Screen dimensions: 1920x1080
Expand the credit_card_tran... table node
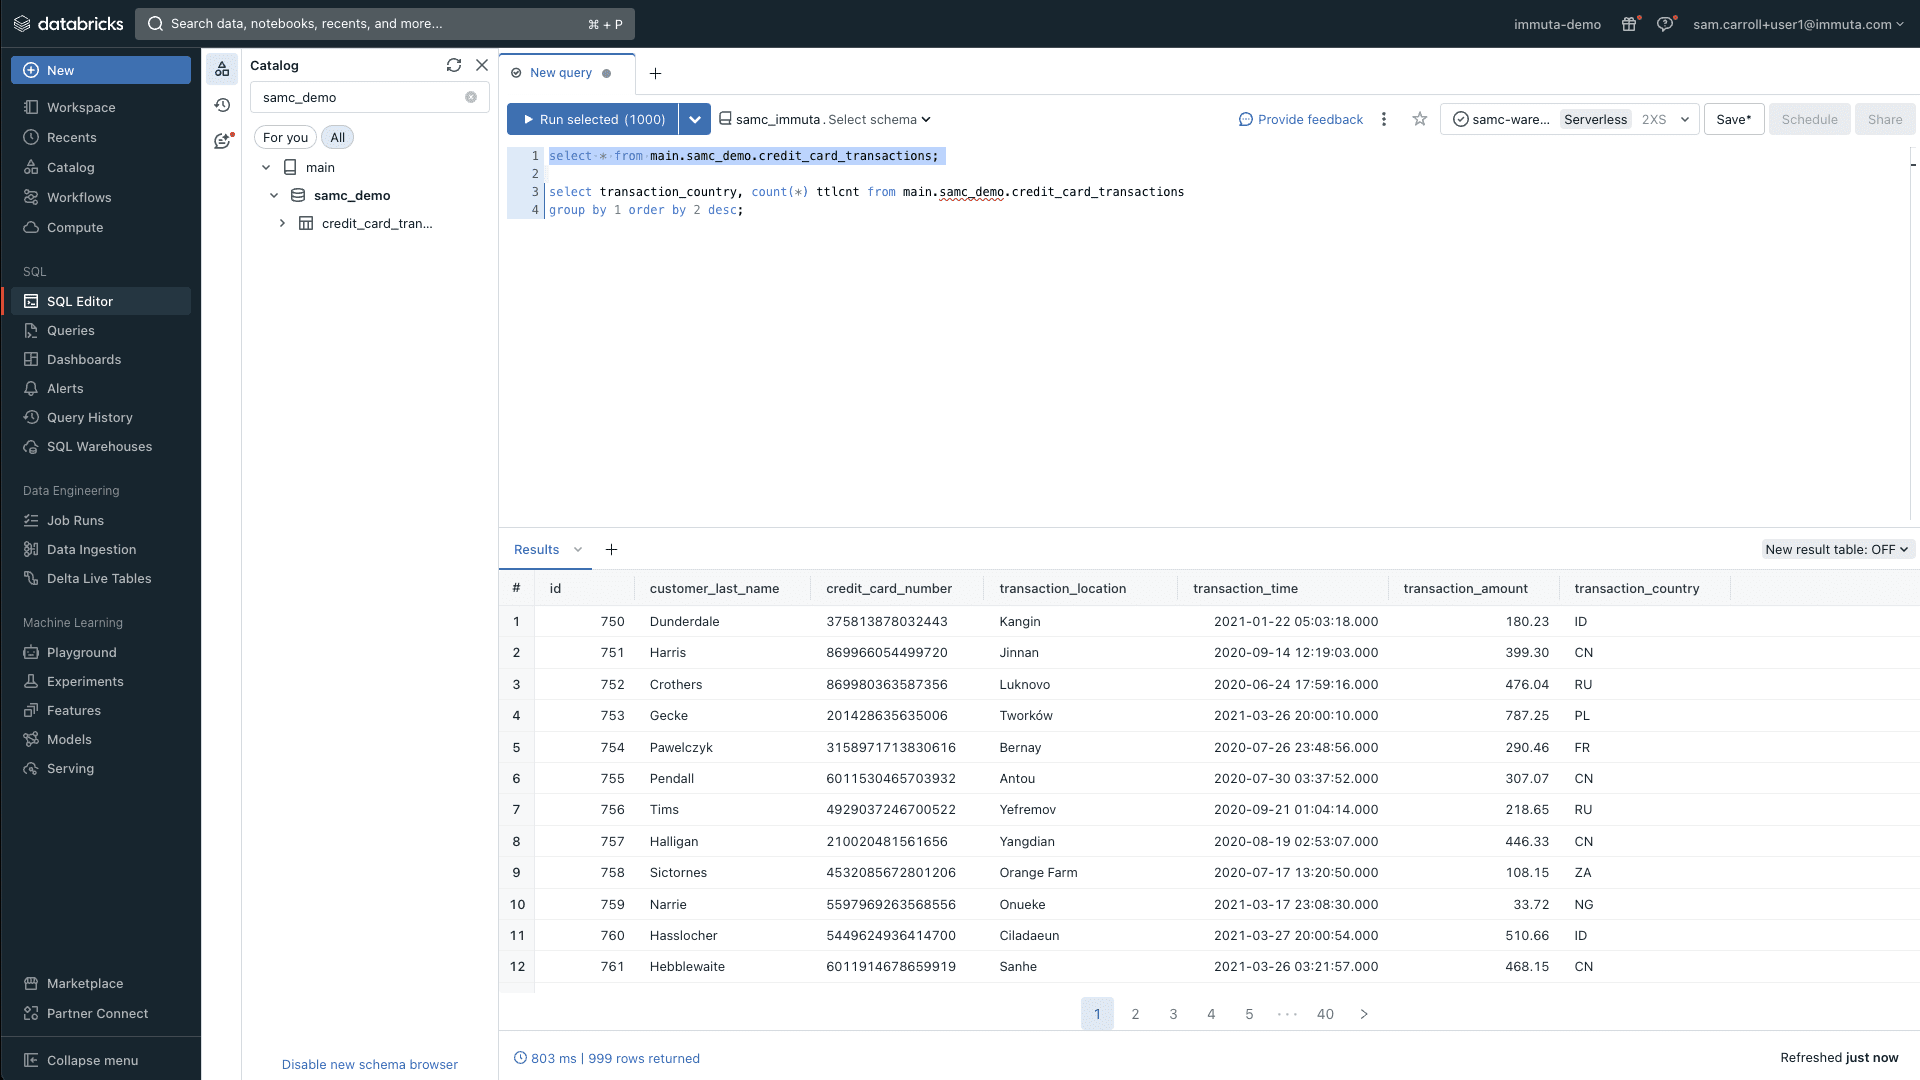pyautogui.click(x=282, y=223)
